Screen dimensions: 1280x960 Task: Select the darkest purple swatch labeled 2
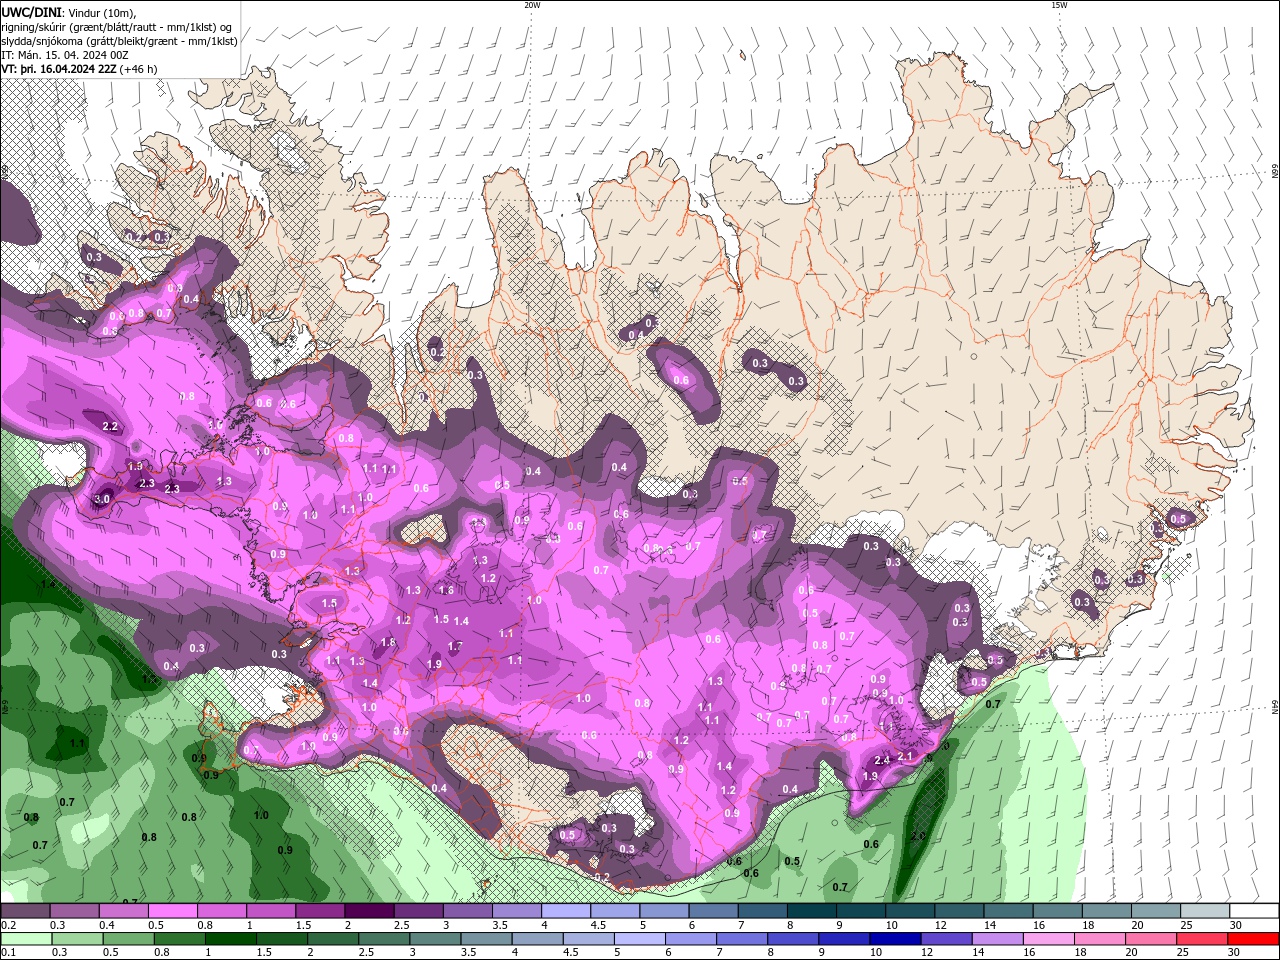tap(369, 911)
